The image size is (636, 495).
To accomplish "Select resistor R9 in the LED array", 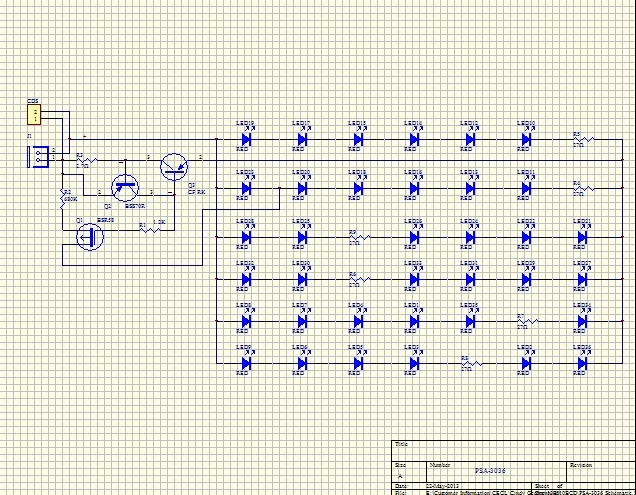I will click(359, 237).
